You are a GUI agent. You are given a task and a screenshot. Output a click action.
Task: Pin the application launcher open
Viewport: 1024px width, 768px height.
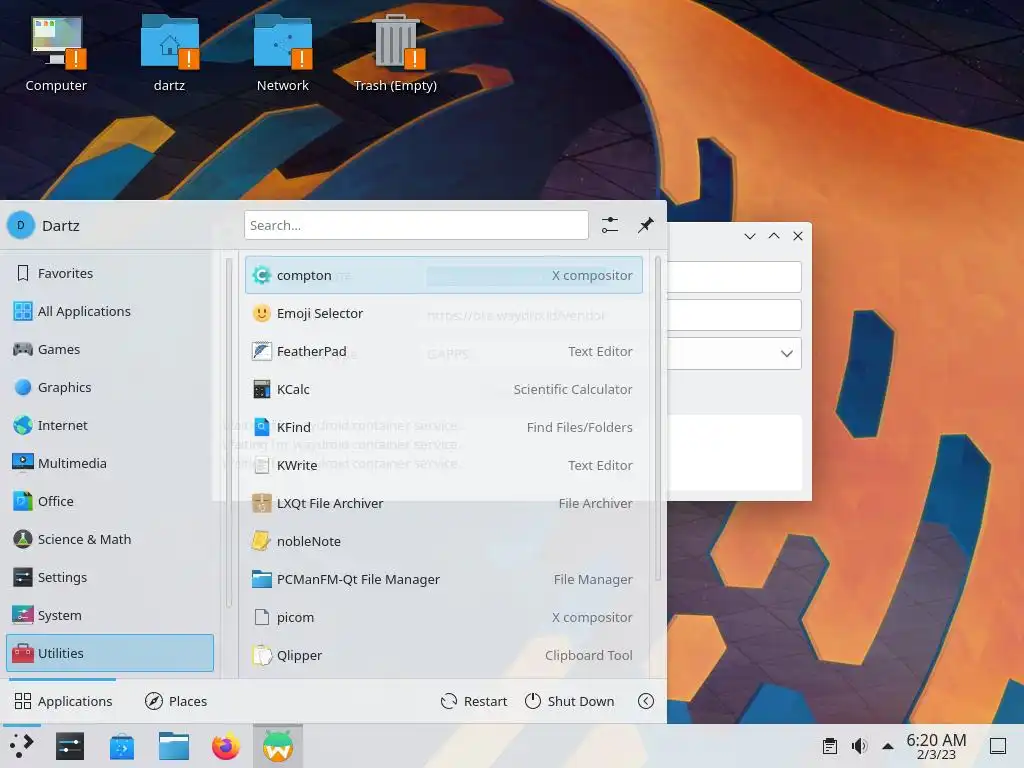(646, 225)
